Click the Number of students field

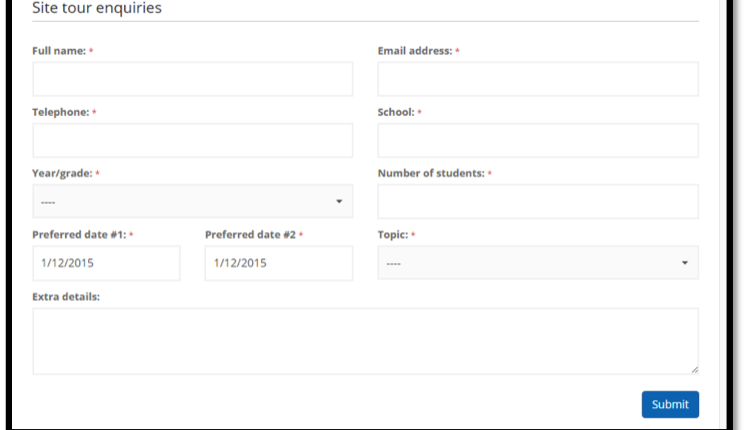pyautogui.click(x=537, y=202)
